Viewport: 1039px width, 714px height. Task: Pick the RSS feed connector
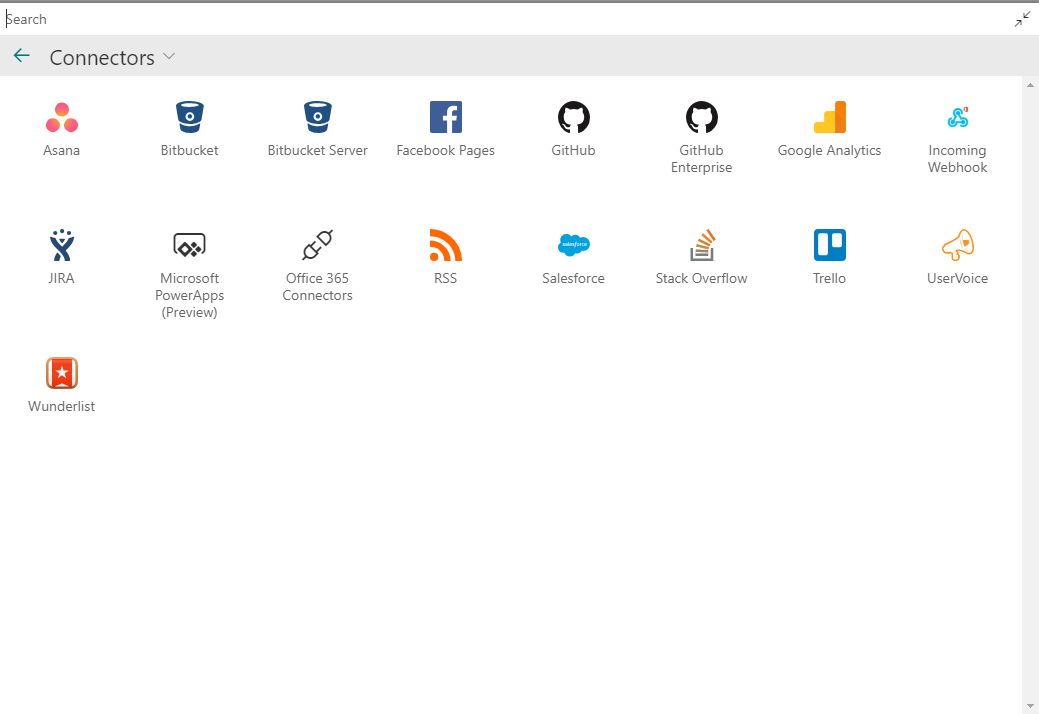coord(446,246)
